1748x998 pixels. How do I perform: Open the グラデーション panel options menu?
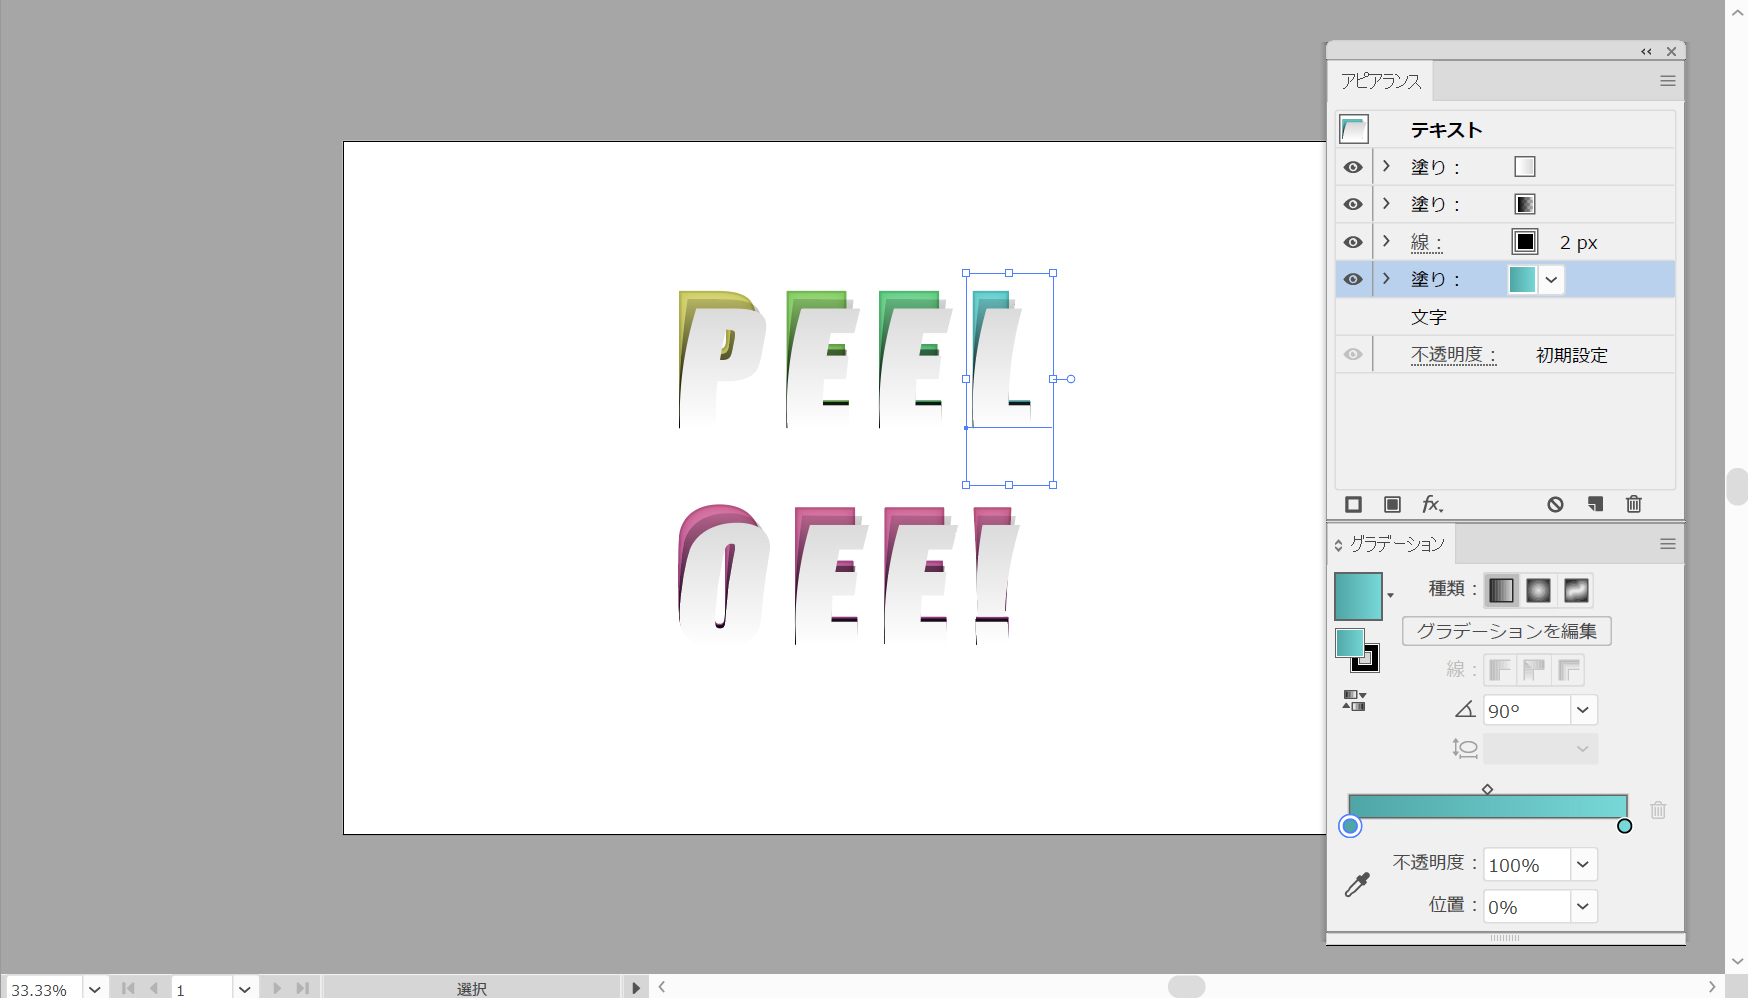click(x=1667, y=544)
